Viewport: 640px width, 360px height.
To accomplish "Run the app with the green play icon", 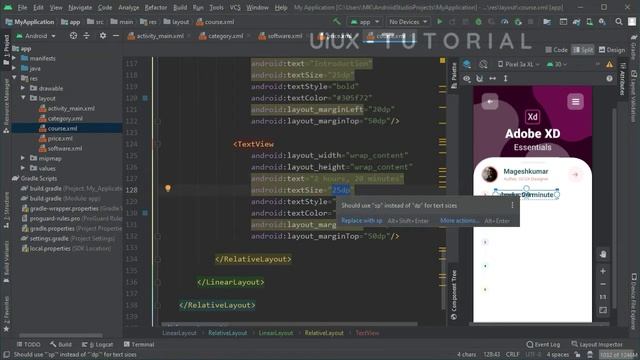I will (x=440, y=22).
